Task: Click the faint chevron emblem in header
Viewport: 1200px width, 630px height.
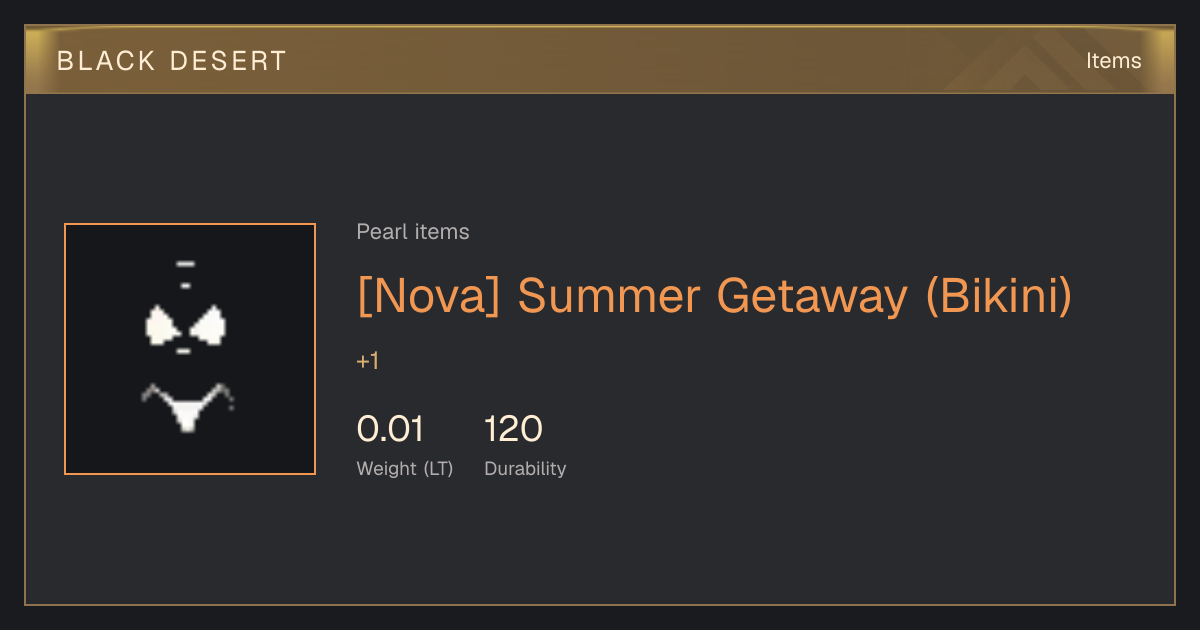Action: pyautogui.click(x=1030, y=60)
